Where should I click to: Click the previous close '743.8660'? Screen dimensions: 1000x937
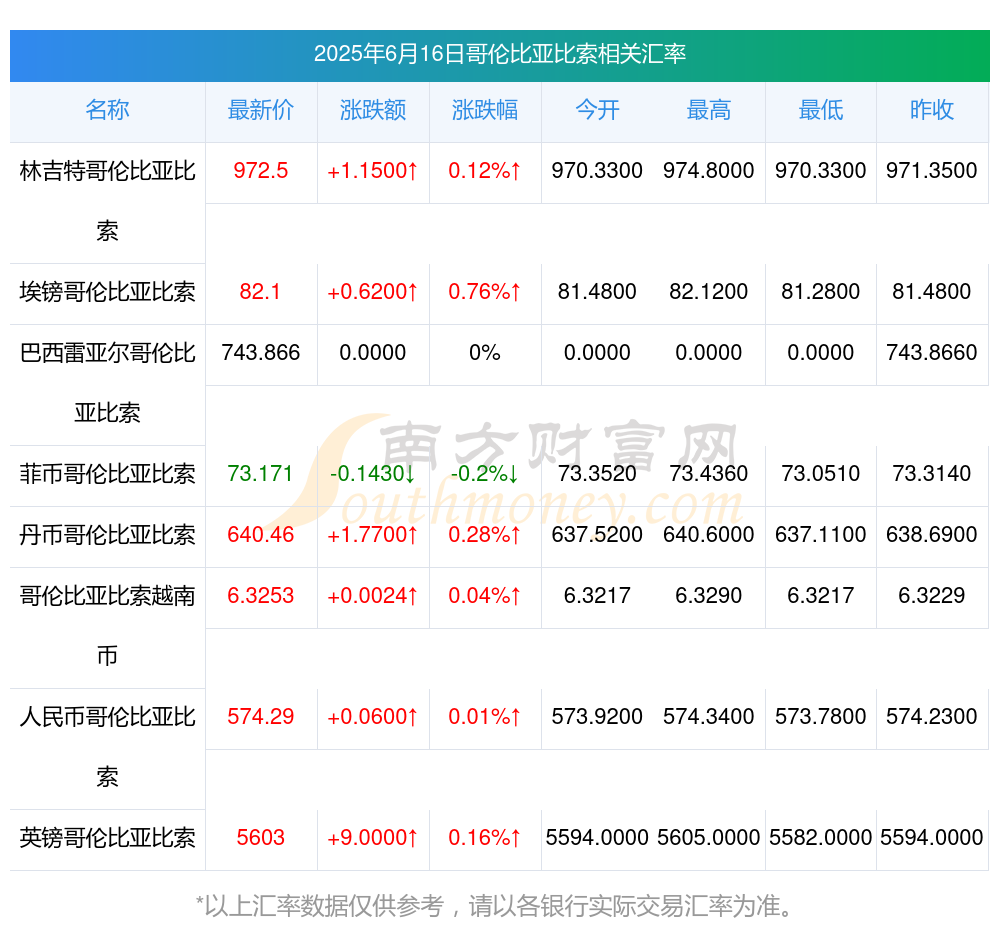coord(932,352)
